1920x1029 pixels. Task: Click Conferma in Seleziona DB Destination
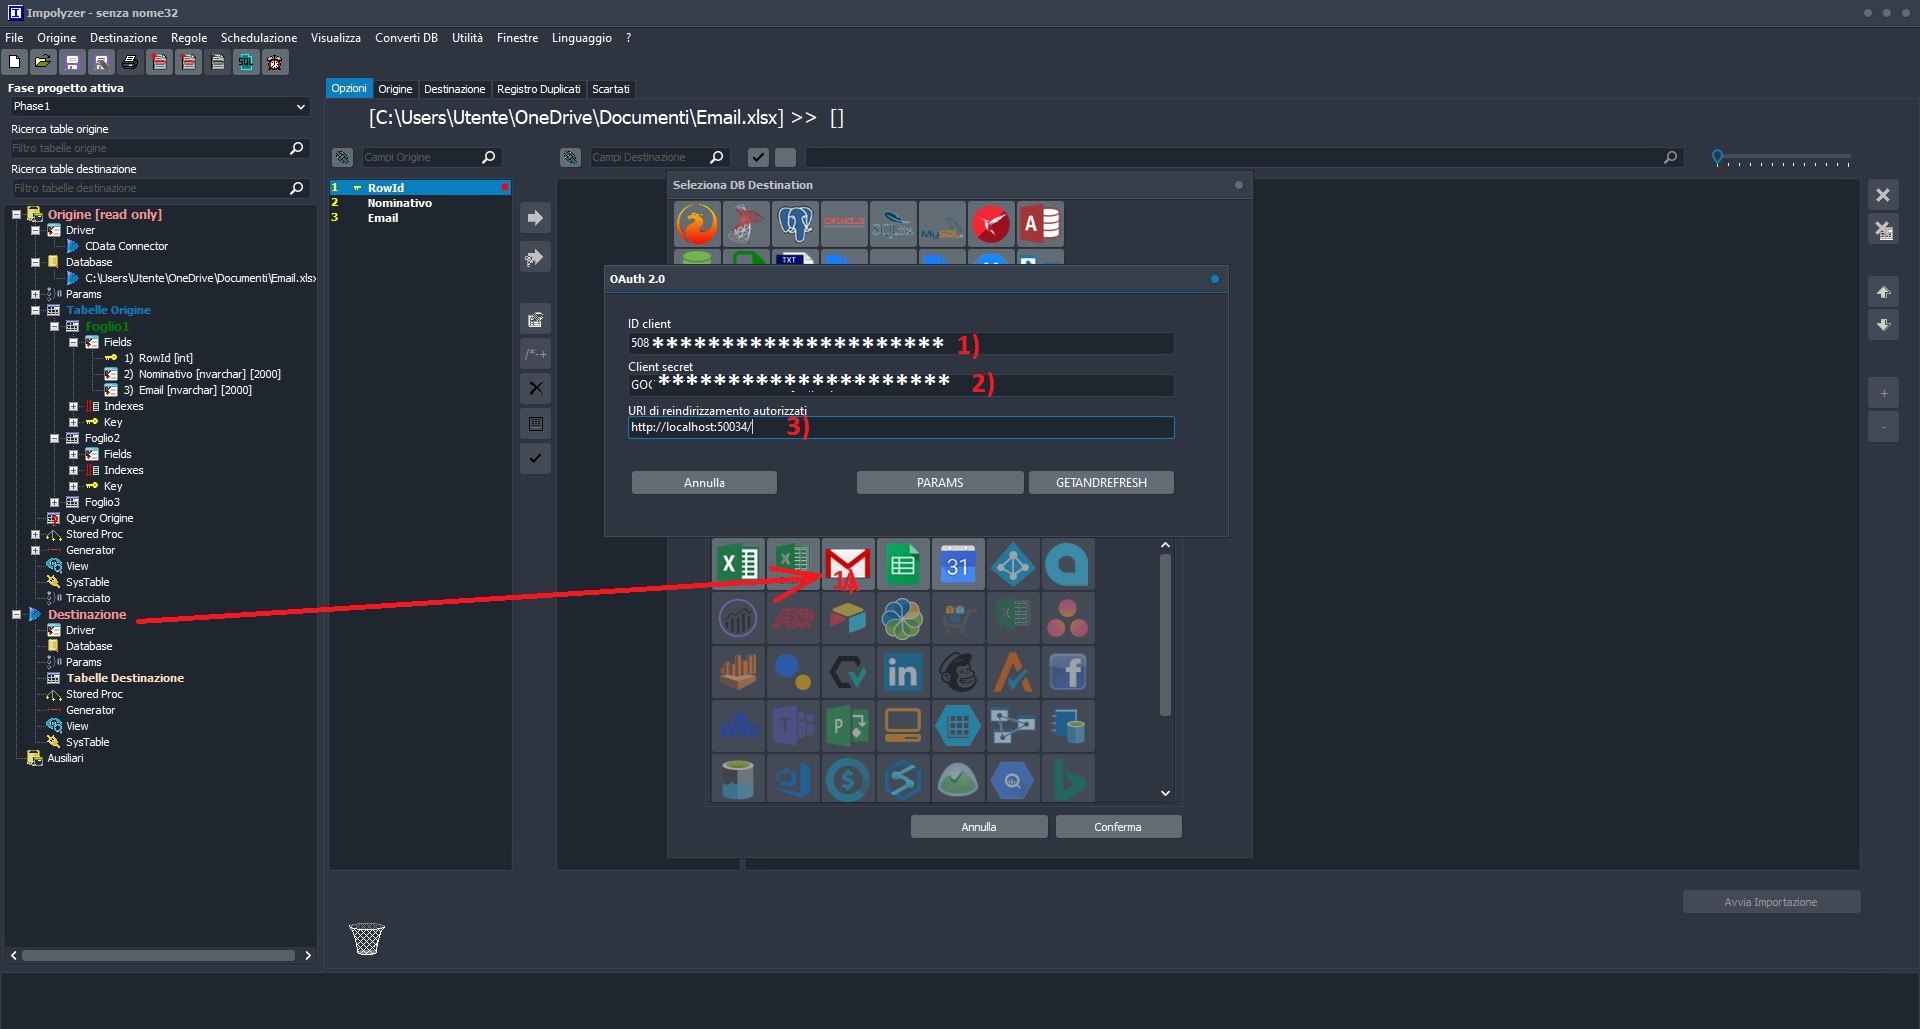pos(1118,827)
